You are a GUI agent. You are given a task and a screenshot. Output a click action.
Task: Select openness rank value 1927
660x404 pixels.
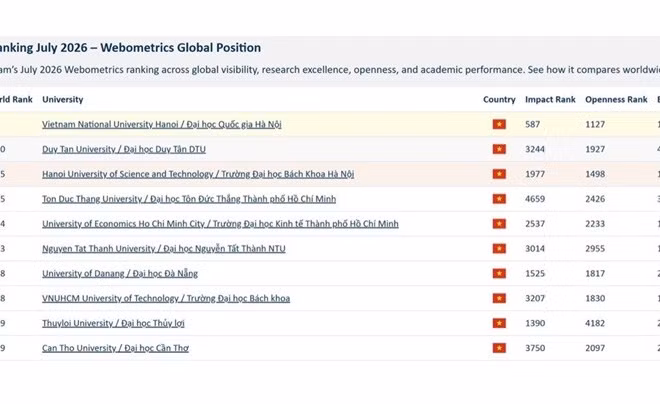point(595,149)
